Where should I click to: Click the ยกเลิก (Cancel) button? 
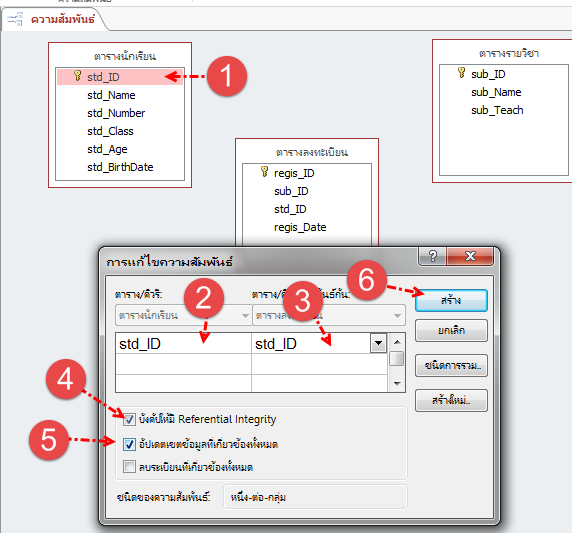pos(451,331)
